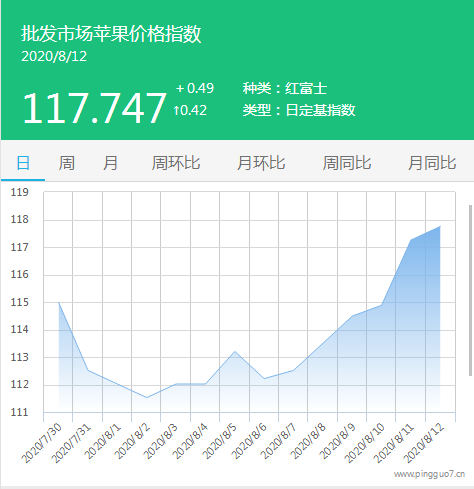Viewport: 474px width, 489px height.
Task: Click the 批发市场苹果价格指数 title
Action: click(x=111, y=34)
